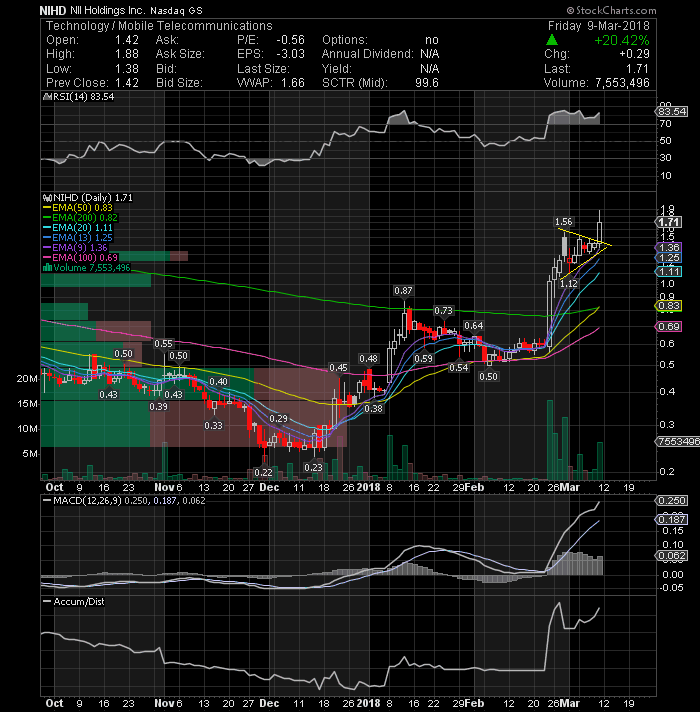
Task: Click the 1.11 EMA axis tag
Action: (668, 272)
